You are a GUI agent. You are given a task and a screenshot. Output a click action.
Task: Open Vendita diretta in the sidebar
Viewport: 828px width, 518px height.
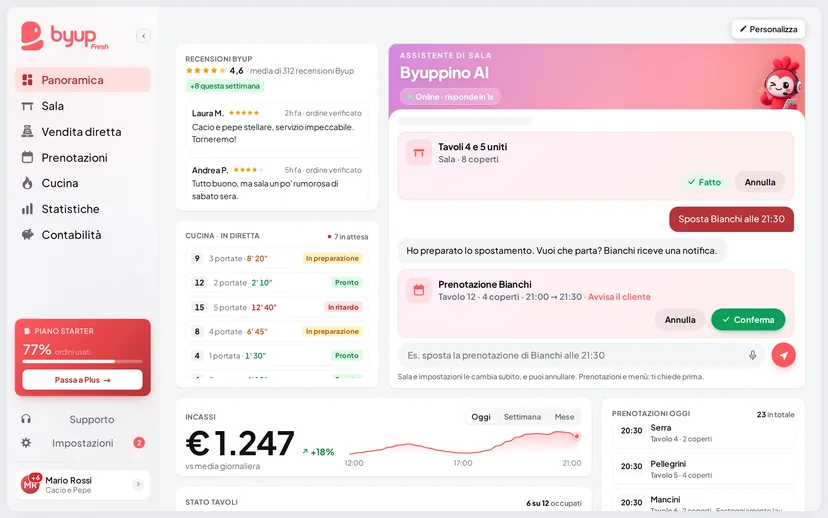point(82,132)
